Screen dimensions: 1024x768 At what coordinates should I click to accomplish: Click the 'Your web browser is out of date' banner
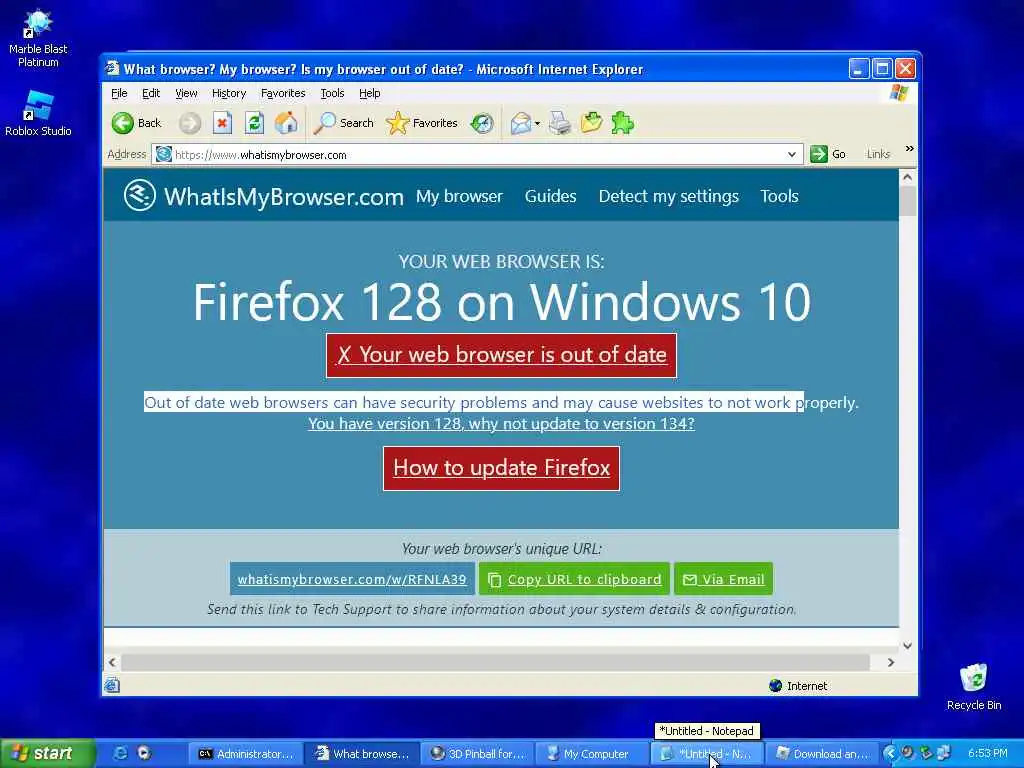[x=502, y=355]
